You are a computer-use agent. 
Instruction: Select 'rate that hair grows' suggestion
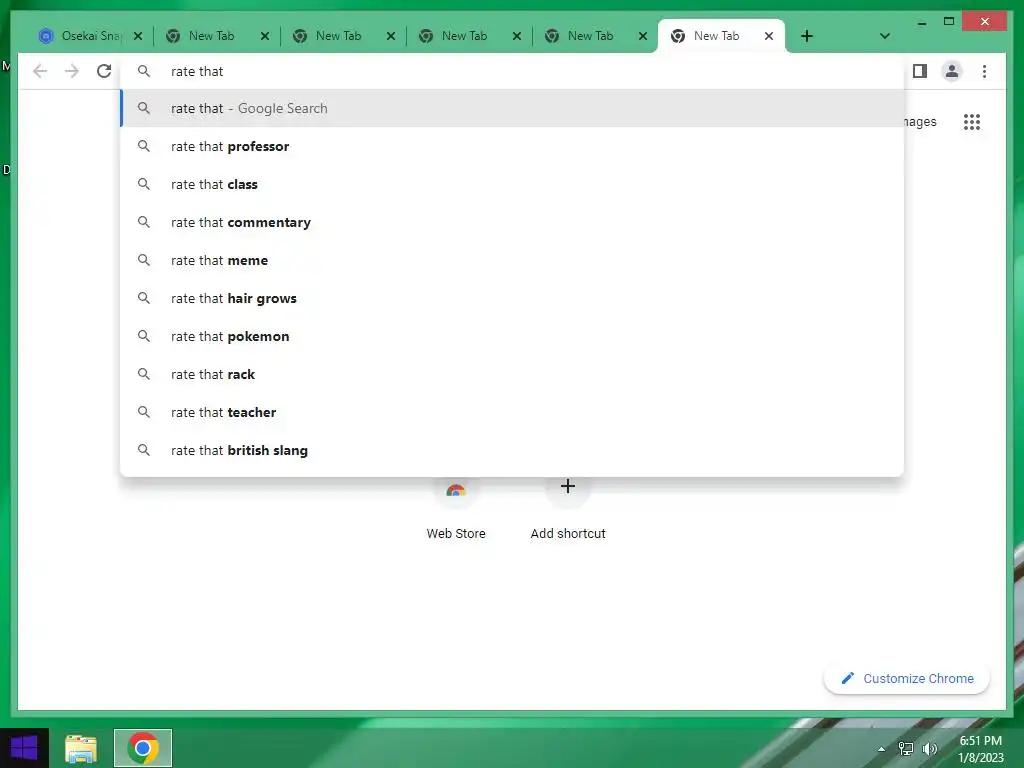[512, 298]
